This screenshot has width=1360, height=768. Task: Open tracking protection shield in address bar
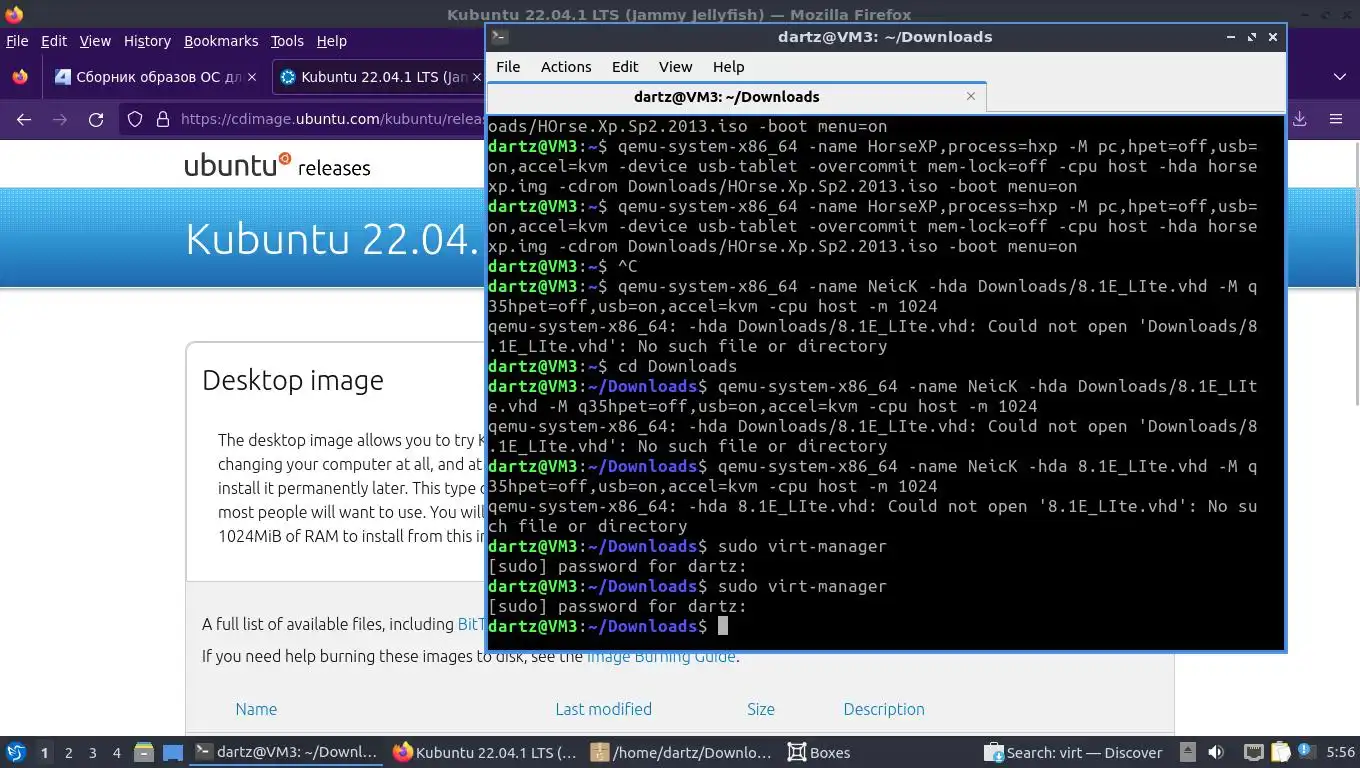135,119
